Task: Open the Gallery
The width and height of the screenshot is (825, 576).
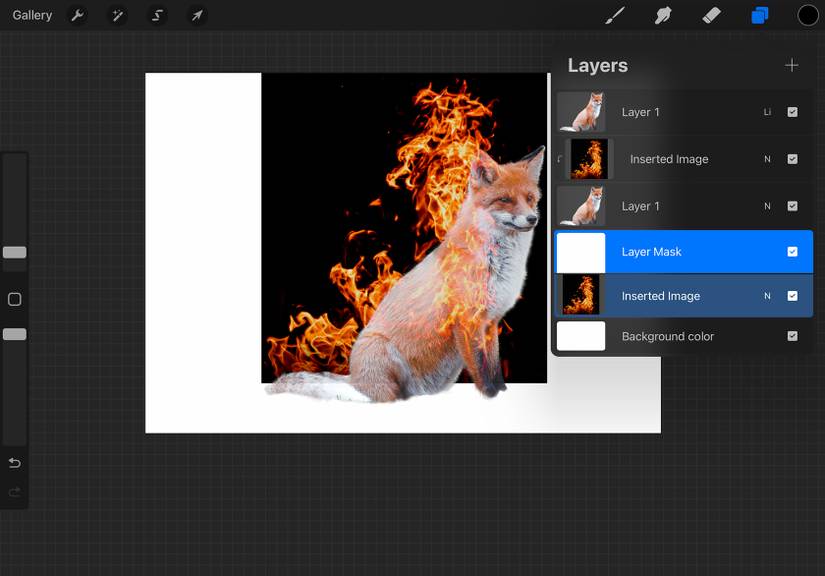Action: click(x=32, y=15)
